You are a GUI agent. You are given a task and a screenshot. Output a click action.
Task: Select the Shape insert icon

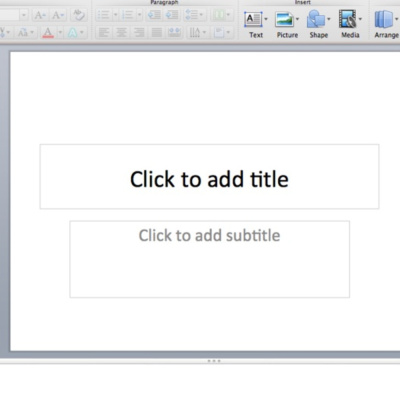316,19
